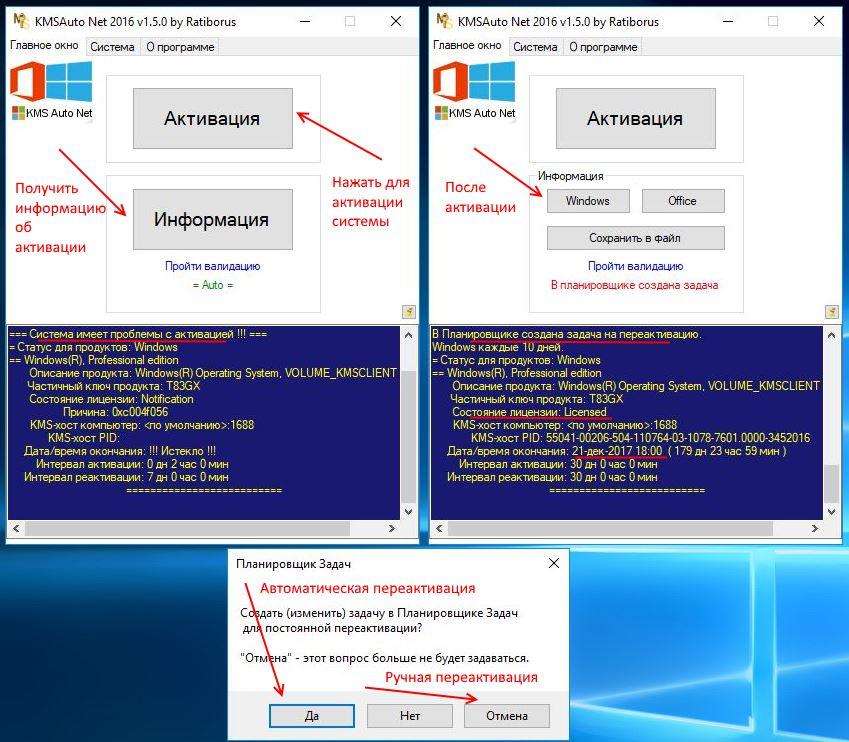Open О программе tab in left window

click(180, 47)
